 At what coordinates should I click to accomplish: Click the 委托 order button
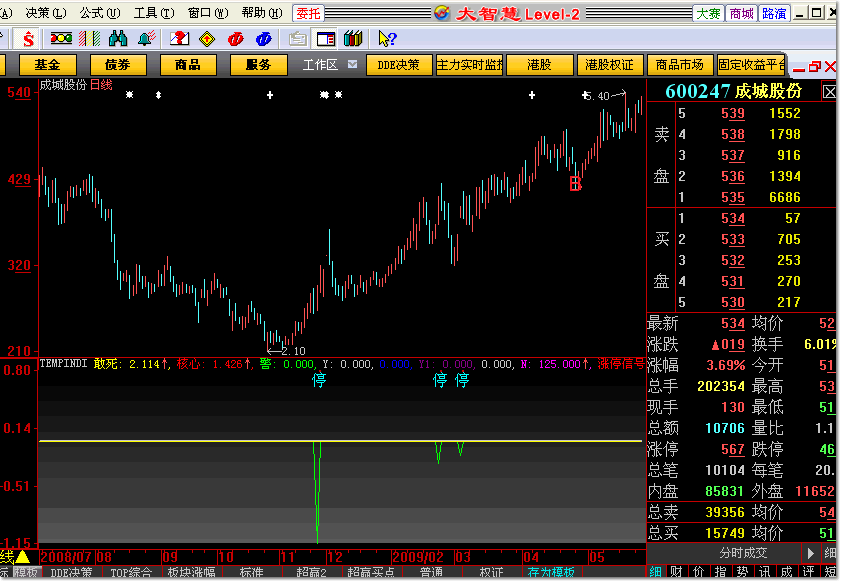pos(309,13)
